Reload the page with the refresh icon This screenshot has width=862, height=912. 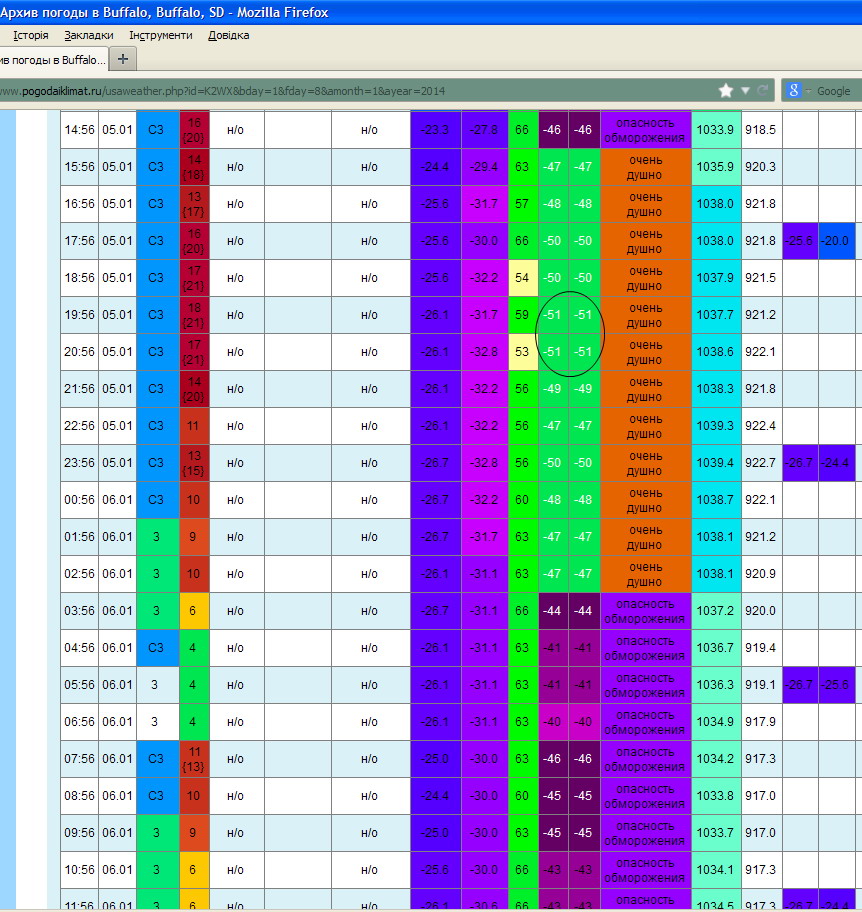coord(763,91)
